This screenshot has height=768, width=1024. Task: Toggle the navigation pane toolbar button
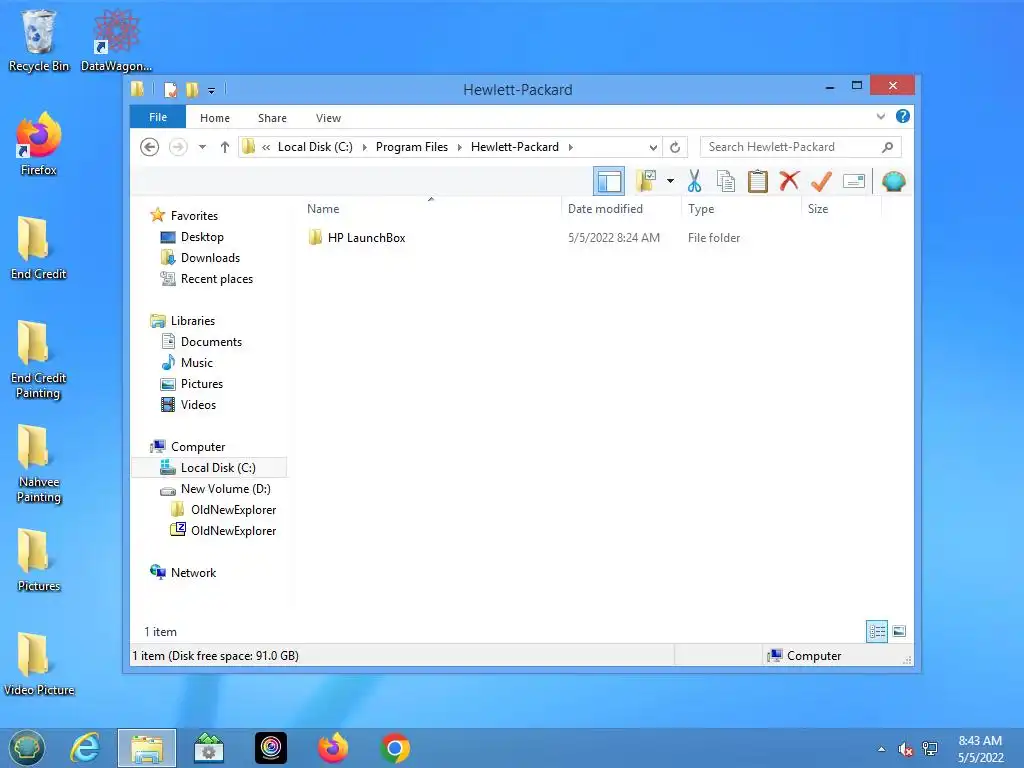(x=609, y=182)
